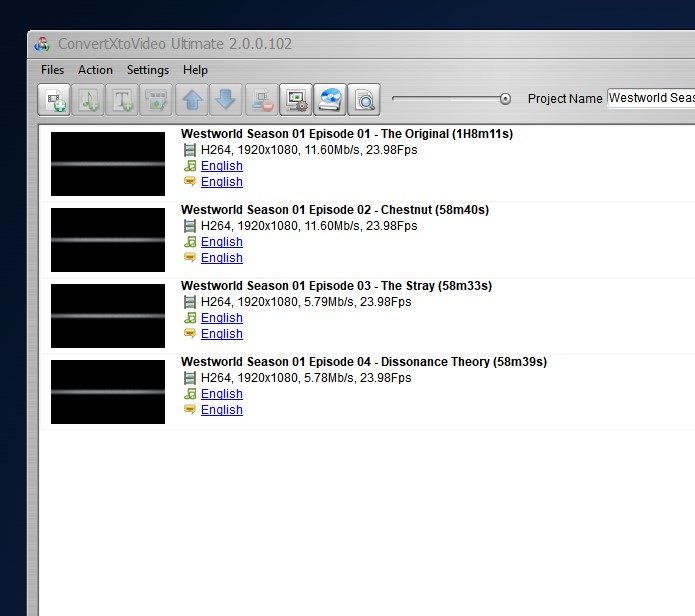Open Episode 03 English audio track link
The height and width of the screenshot is (616, 695).
click(222, 318)
